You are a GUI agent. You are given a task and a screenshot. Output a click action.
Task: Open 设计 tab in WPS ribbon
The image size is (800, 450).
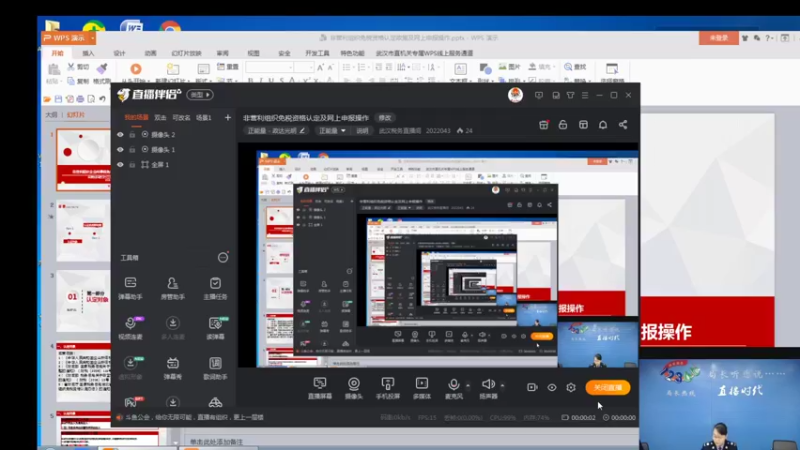[x=119, y=53]
